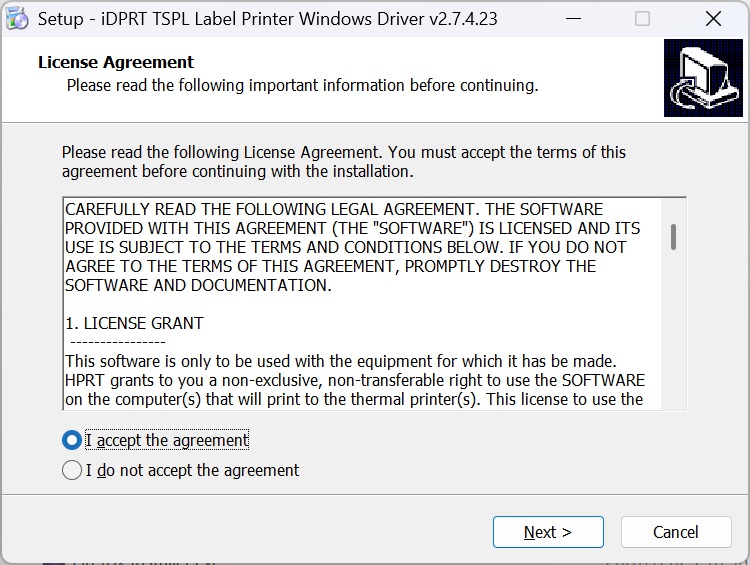The height and width of the screenshot is (565, 750).
Task: Click the "1. LICENSE GRANT" heading
Action: coord(134,323)
